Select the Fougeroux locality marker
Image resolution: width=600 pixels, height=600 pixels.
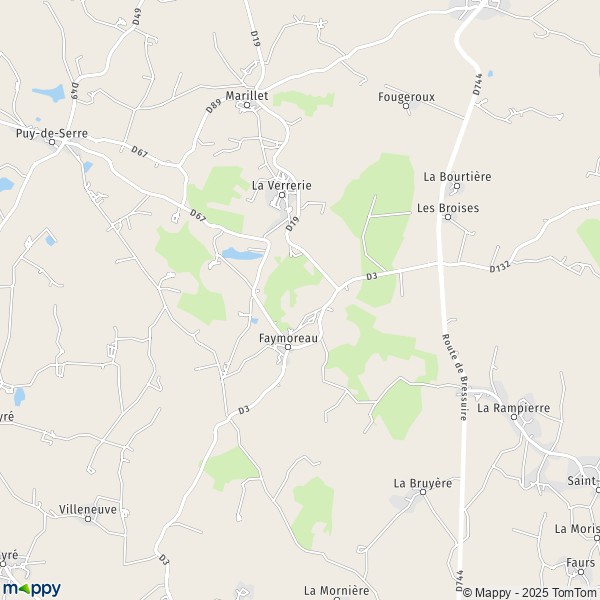(406, 106)
